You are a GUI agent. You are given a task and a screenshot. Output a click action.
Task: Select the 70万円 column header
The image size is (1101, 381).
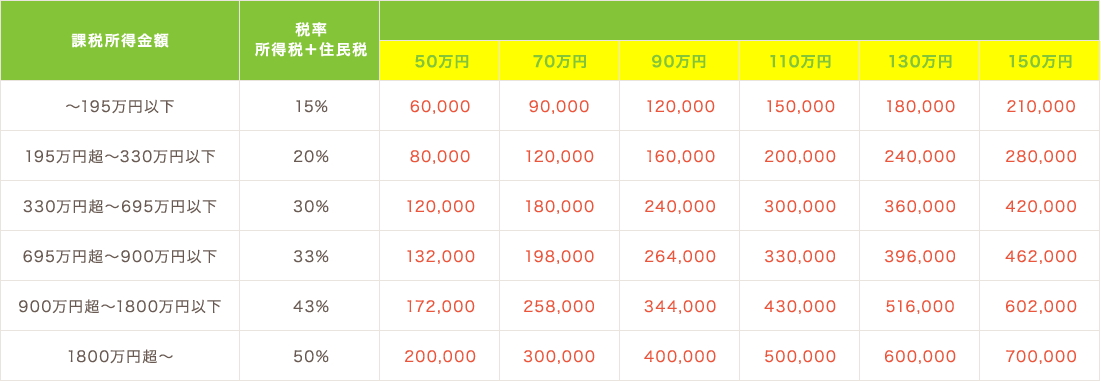click(560, 61)
